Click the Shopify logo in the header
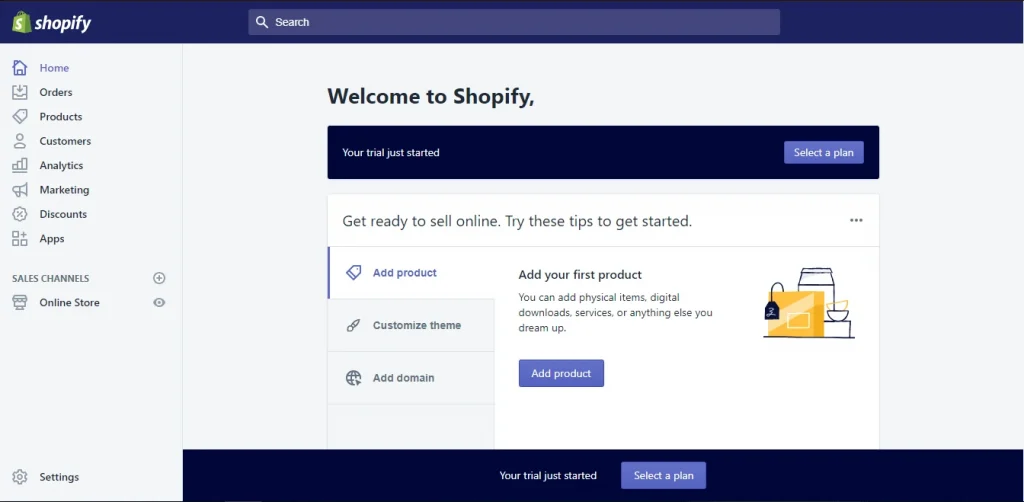This screenshot has height=502, width=1024. tap(52, 22)
